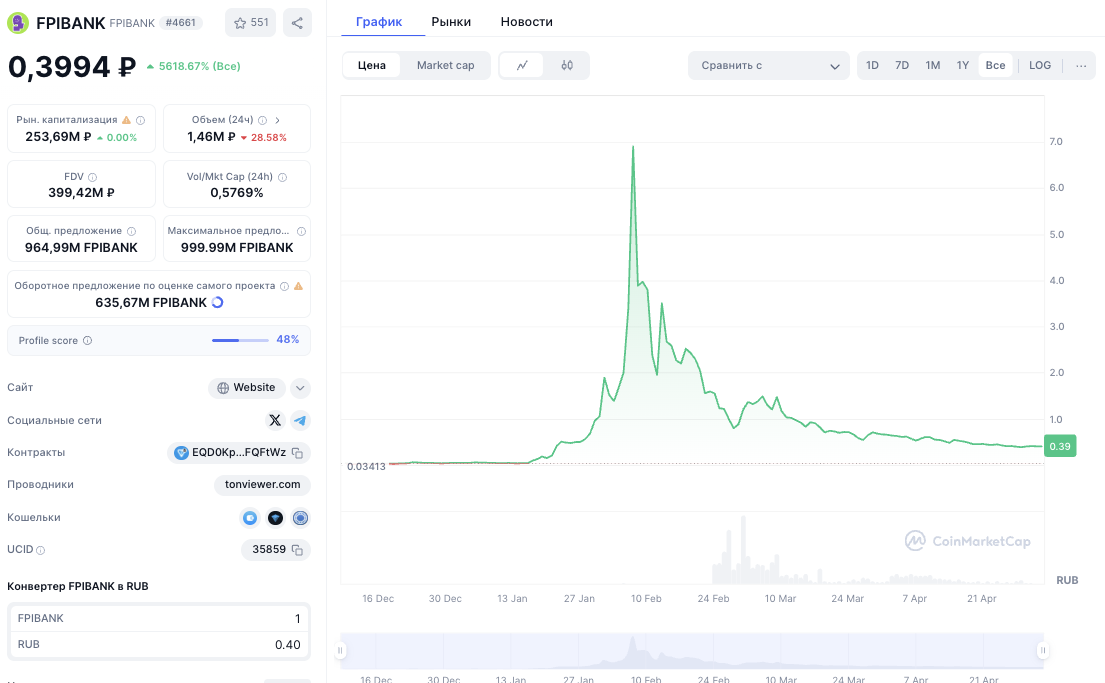
Task: Open the share icon button
Action: [297, 23]
